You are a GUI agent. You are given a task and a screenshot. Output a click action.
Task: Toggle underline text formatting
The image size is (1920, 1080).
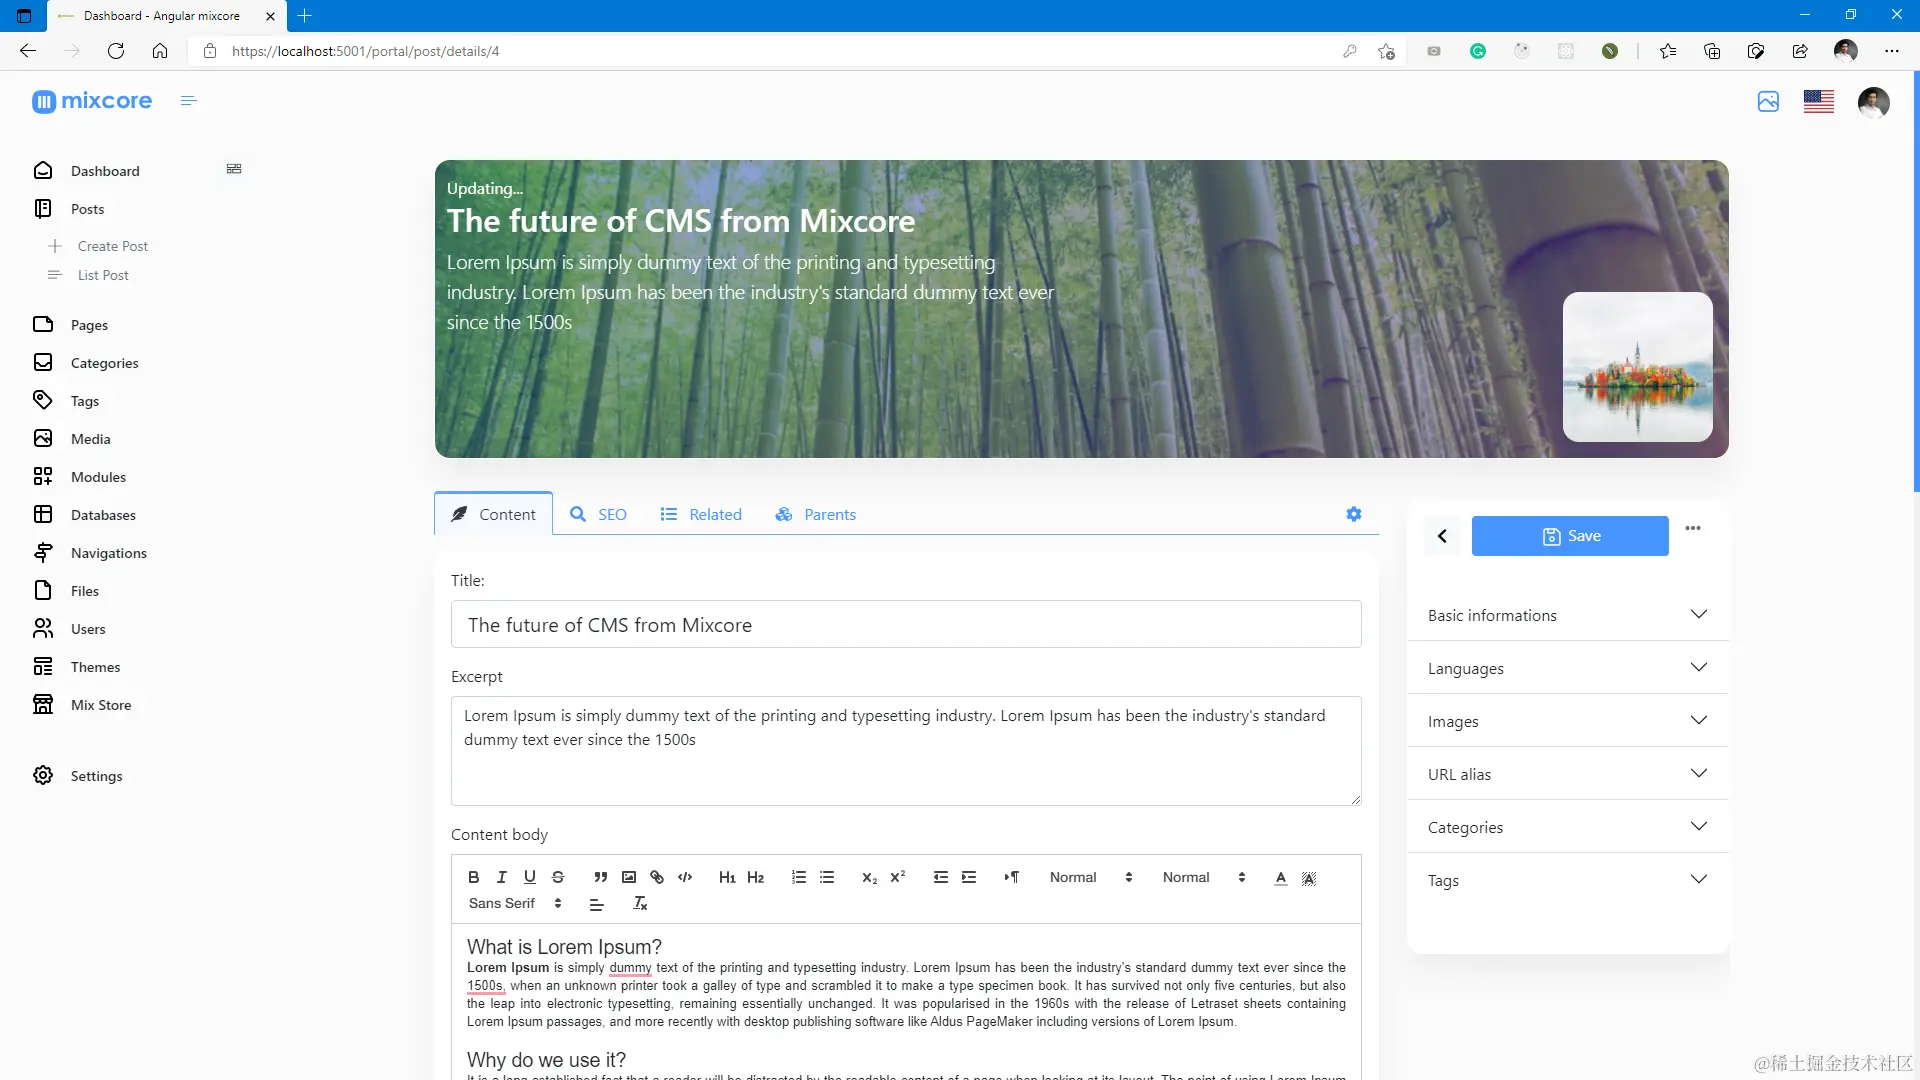530,877
